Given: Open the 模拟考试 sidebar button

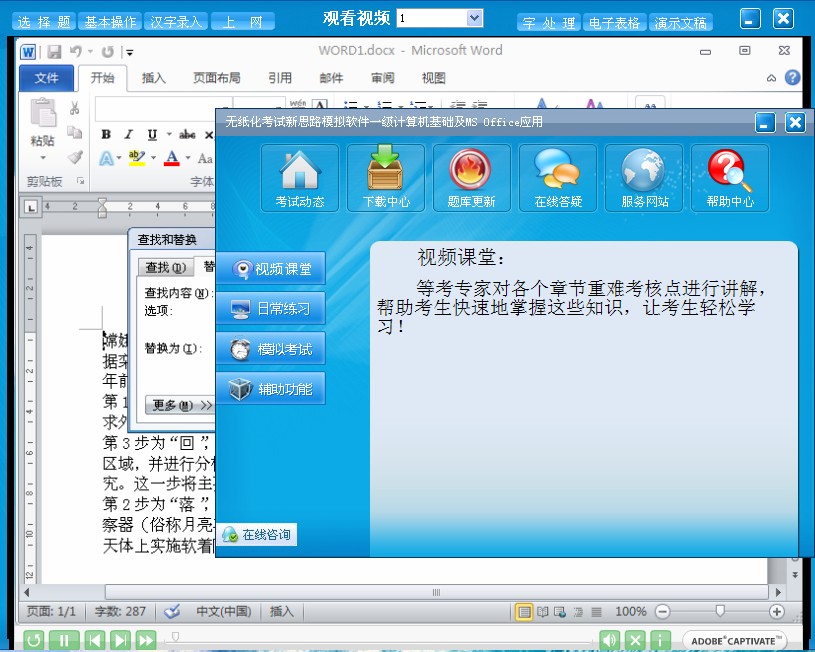Looking at the screenshot, I should pos(271,348).
